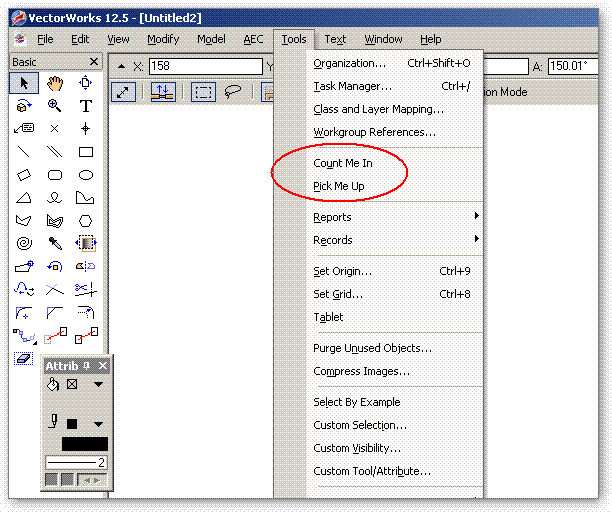
Task: Choose Task Manager…
Action: point(395,86)
